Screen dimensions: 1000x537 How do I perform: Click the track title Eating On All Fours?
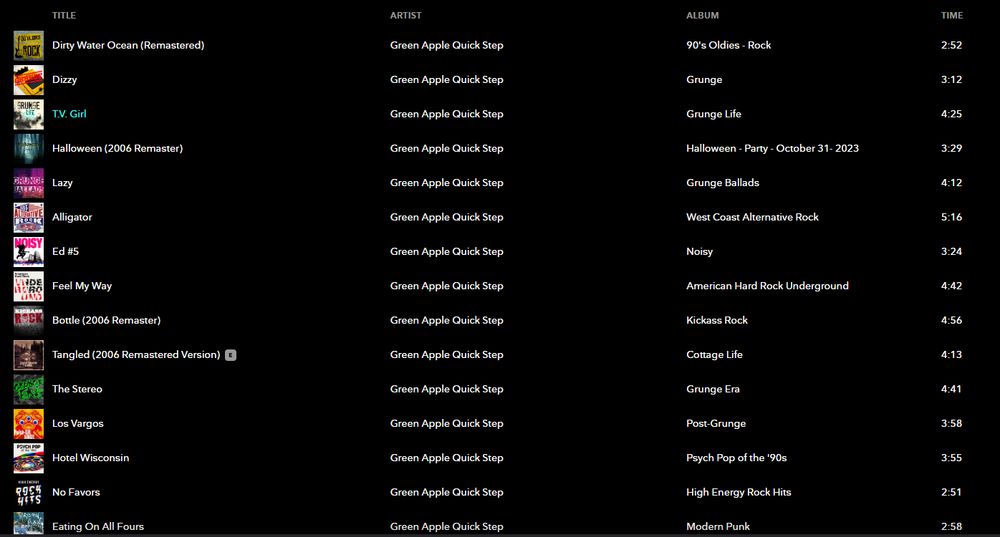[x=98, y=527]
